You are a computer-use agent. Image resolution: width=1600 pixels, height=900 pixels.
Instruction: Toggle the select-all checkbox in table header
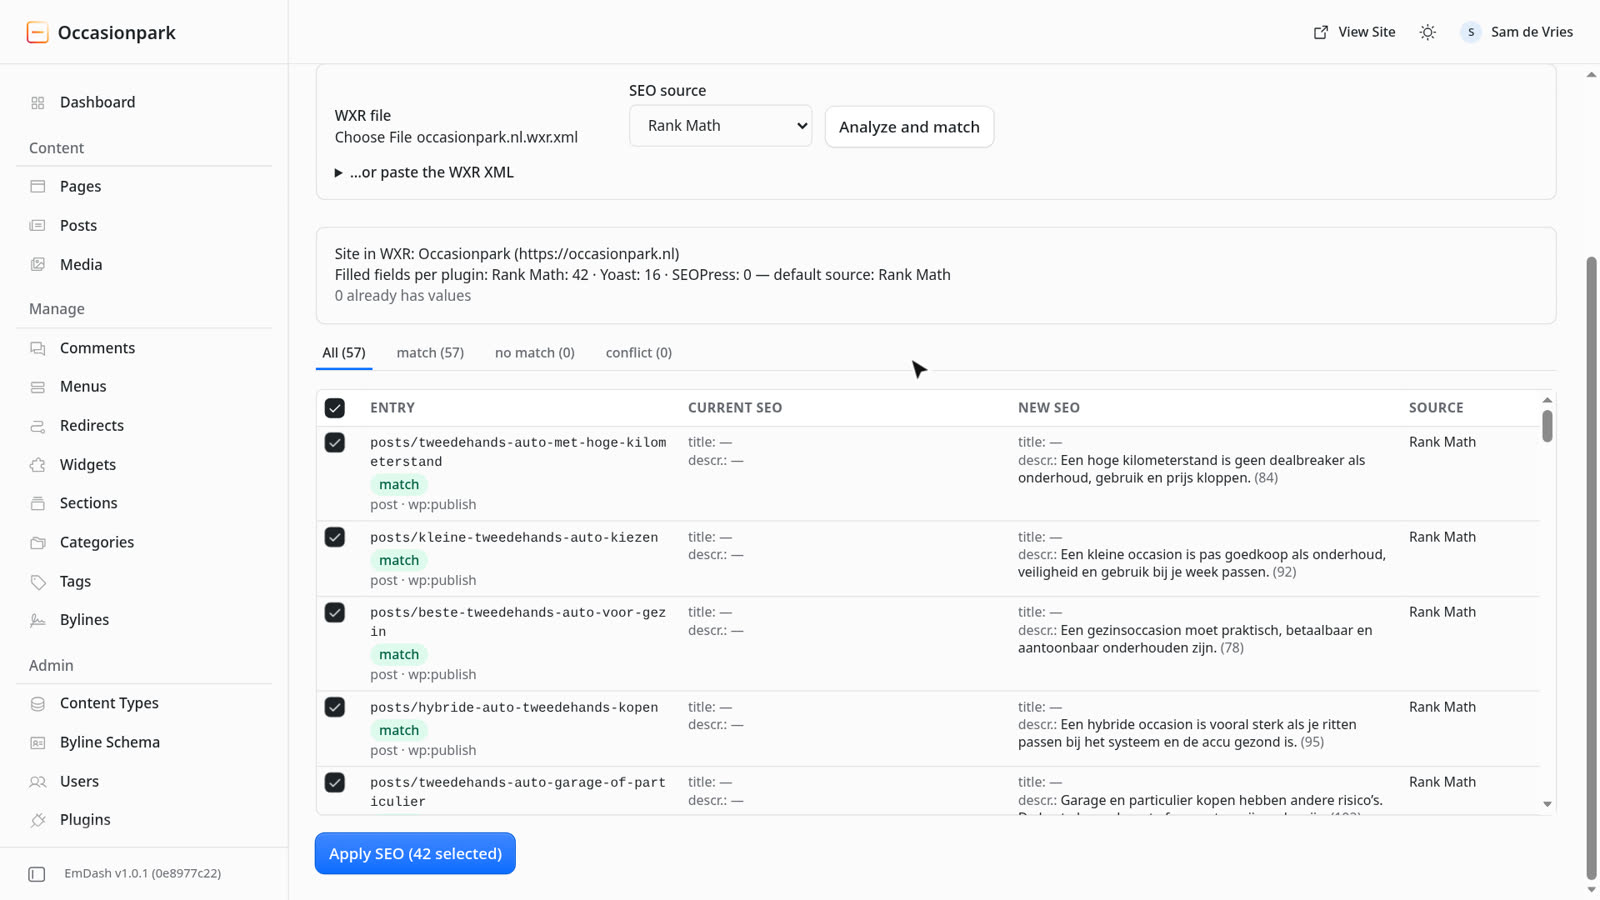point(335,408)
